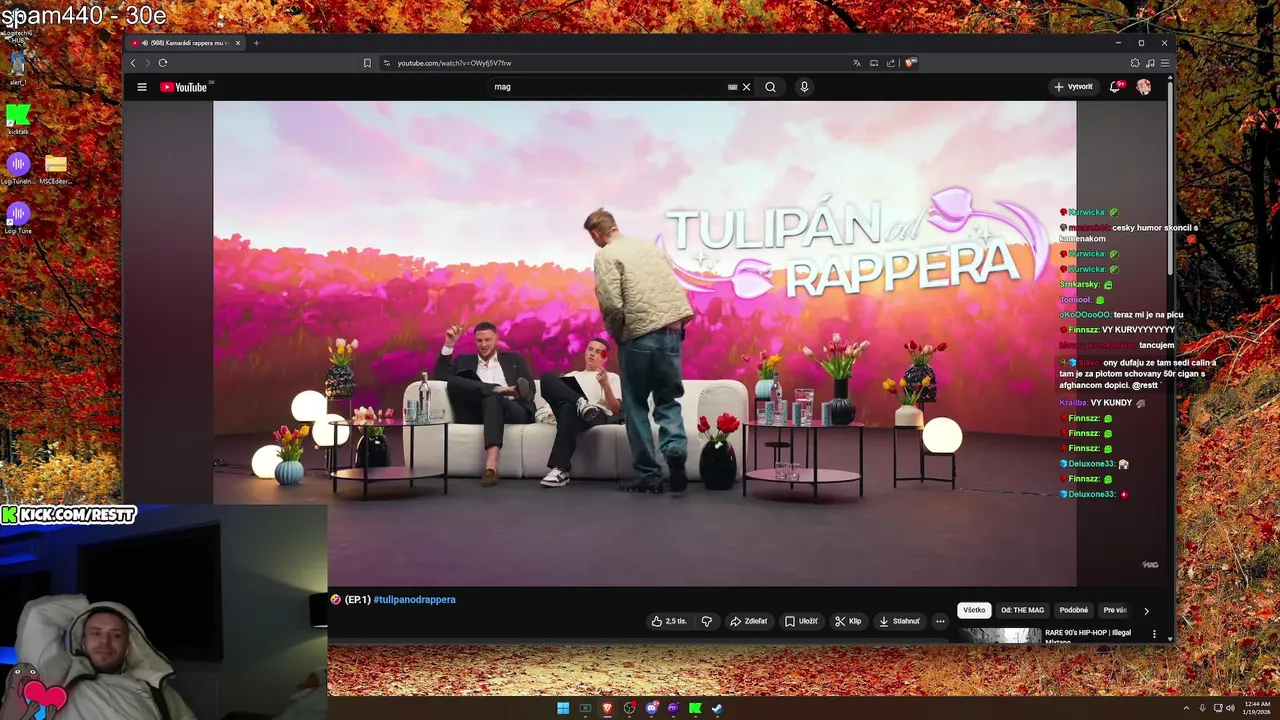Click the address bar URL
This screenshot has width=1280, height=720.
point(455,63)
